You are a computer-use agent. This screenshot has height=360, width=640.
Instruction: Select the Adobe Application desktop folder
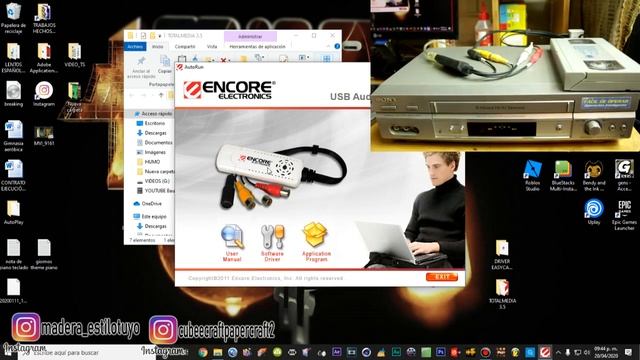pyautogui.click(x=44, y=58)
